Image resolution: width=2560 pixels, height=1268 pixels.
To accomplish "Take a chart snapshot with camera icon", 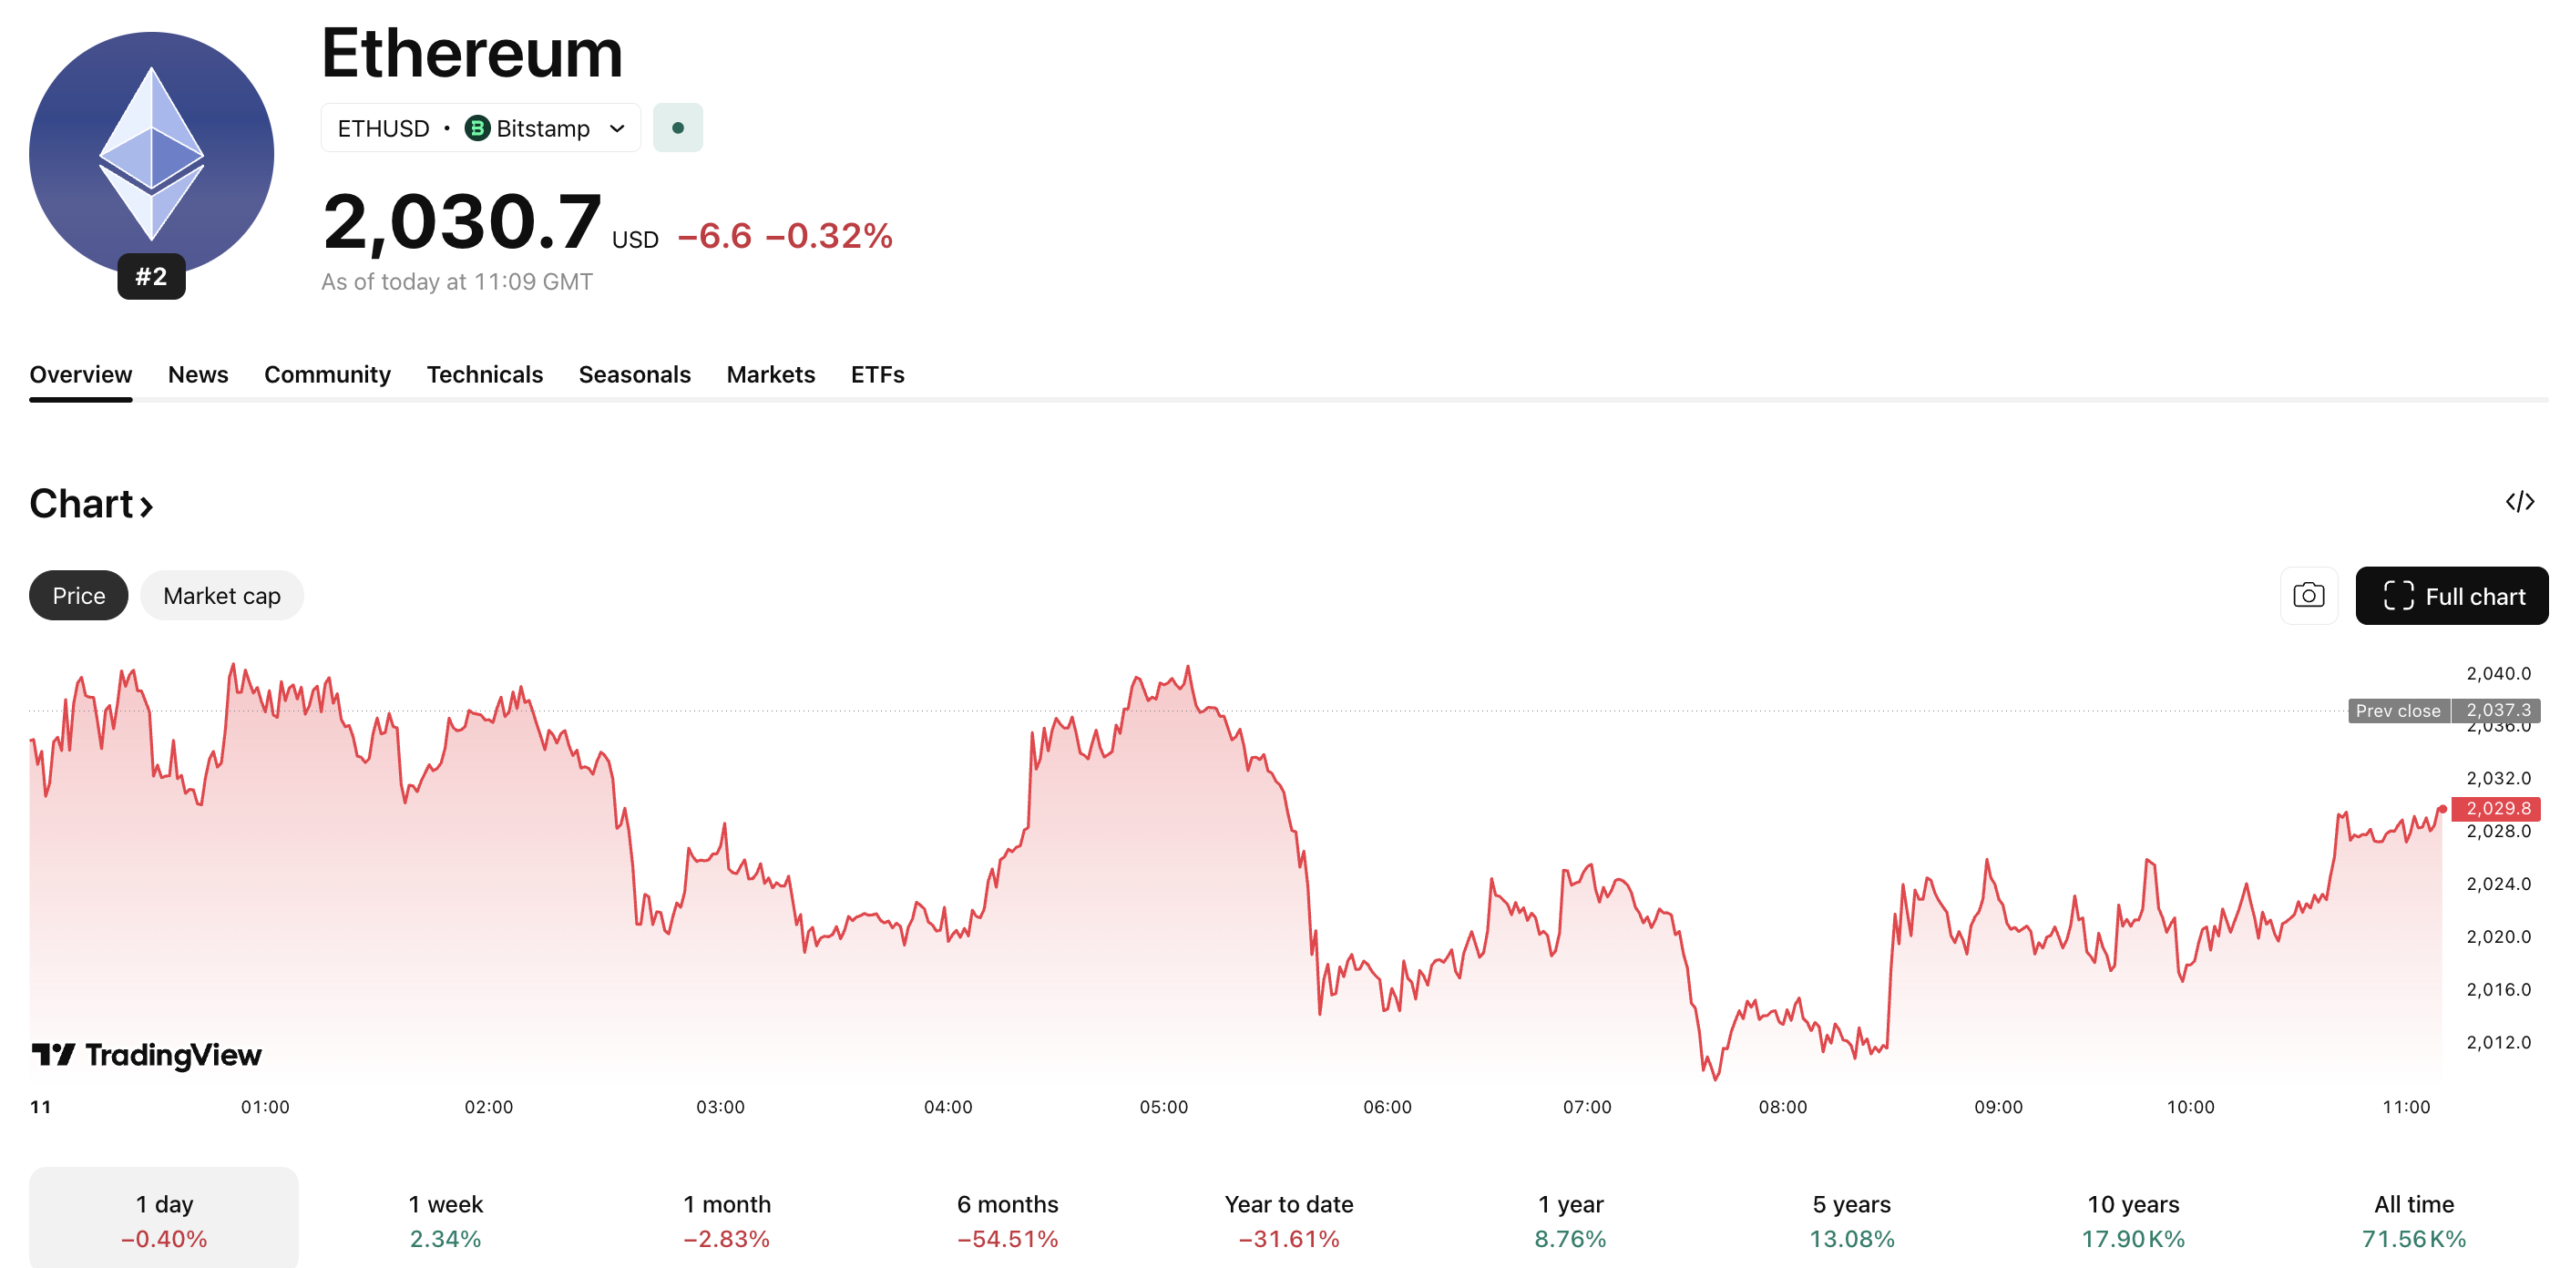I will pyautogui.click(x=2308, y=596).
